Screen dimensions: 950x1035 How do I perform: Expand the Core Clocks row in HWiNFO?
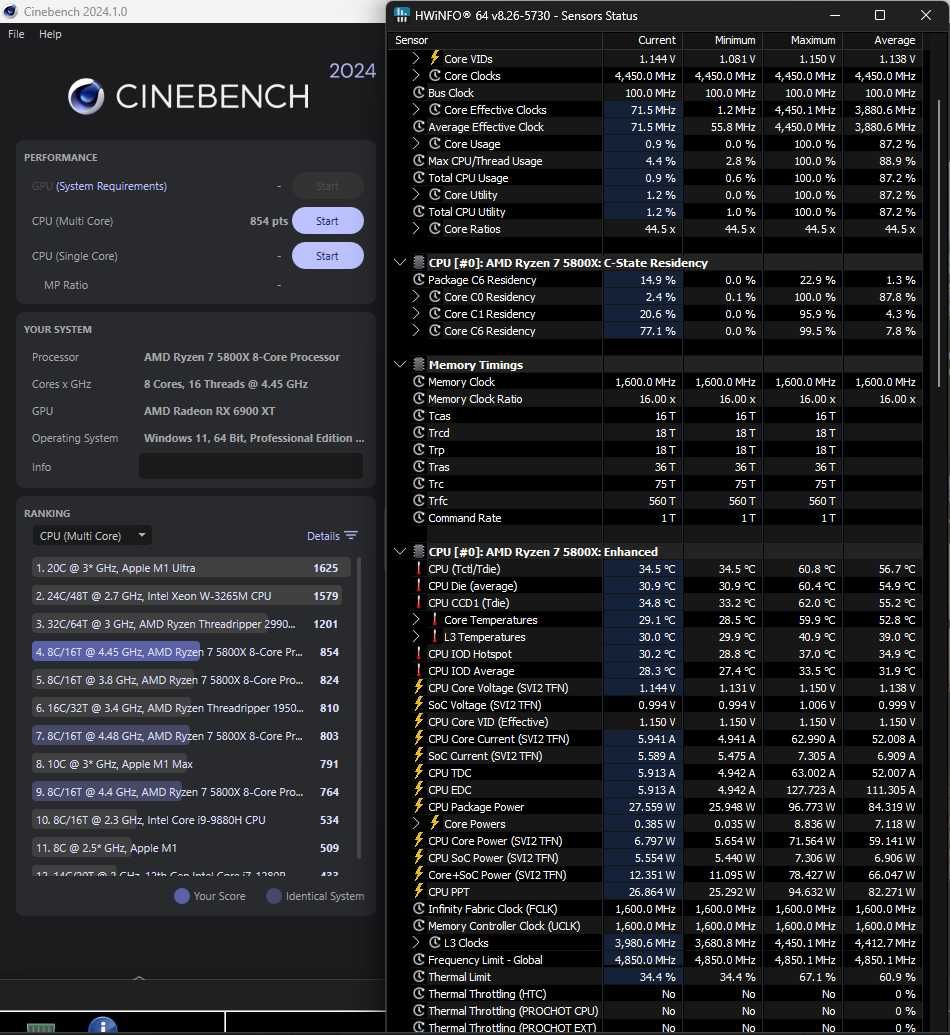[x=415, y=76]
